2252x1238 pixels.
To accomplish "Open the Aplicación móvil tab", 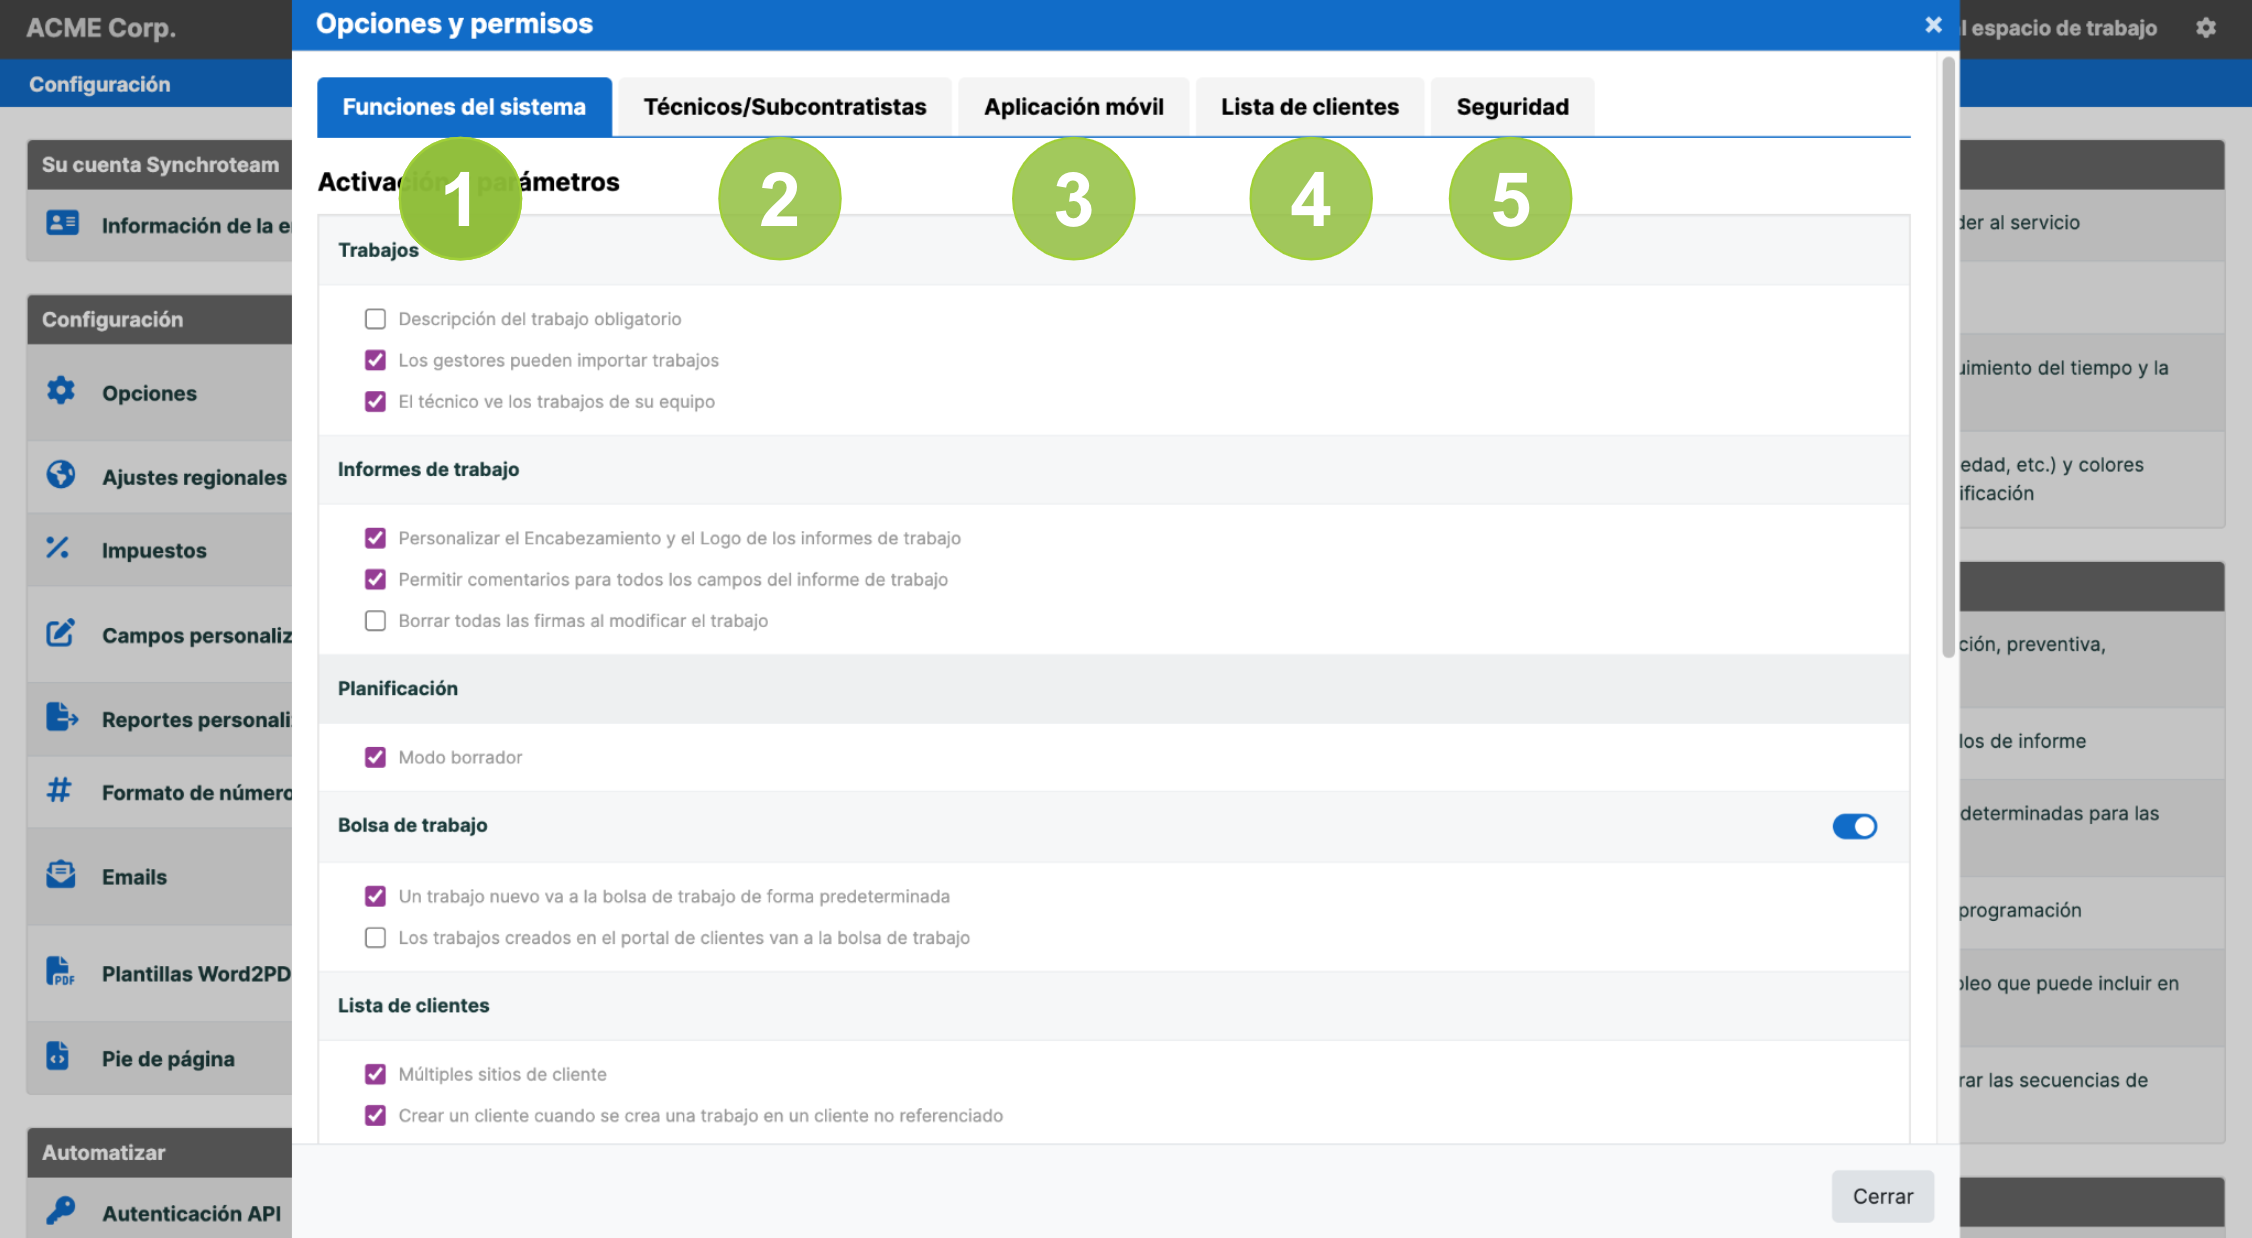I will (x=1074, y=107).
